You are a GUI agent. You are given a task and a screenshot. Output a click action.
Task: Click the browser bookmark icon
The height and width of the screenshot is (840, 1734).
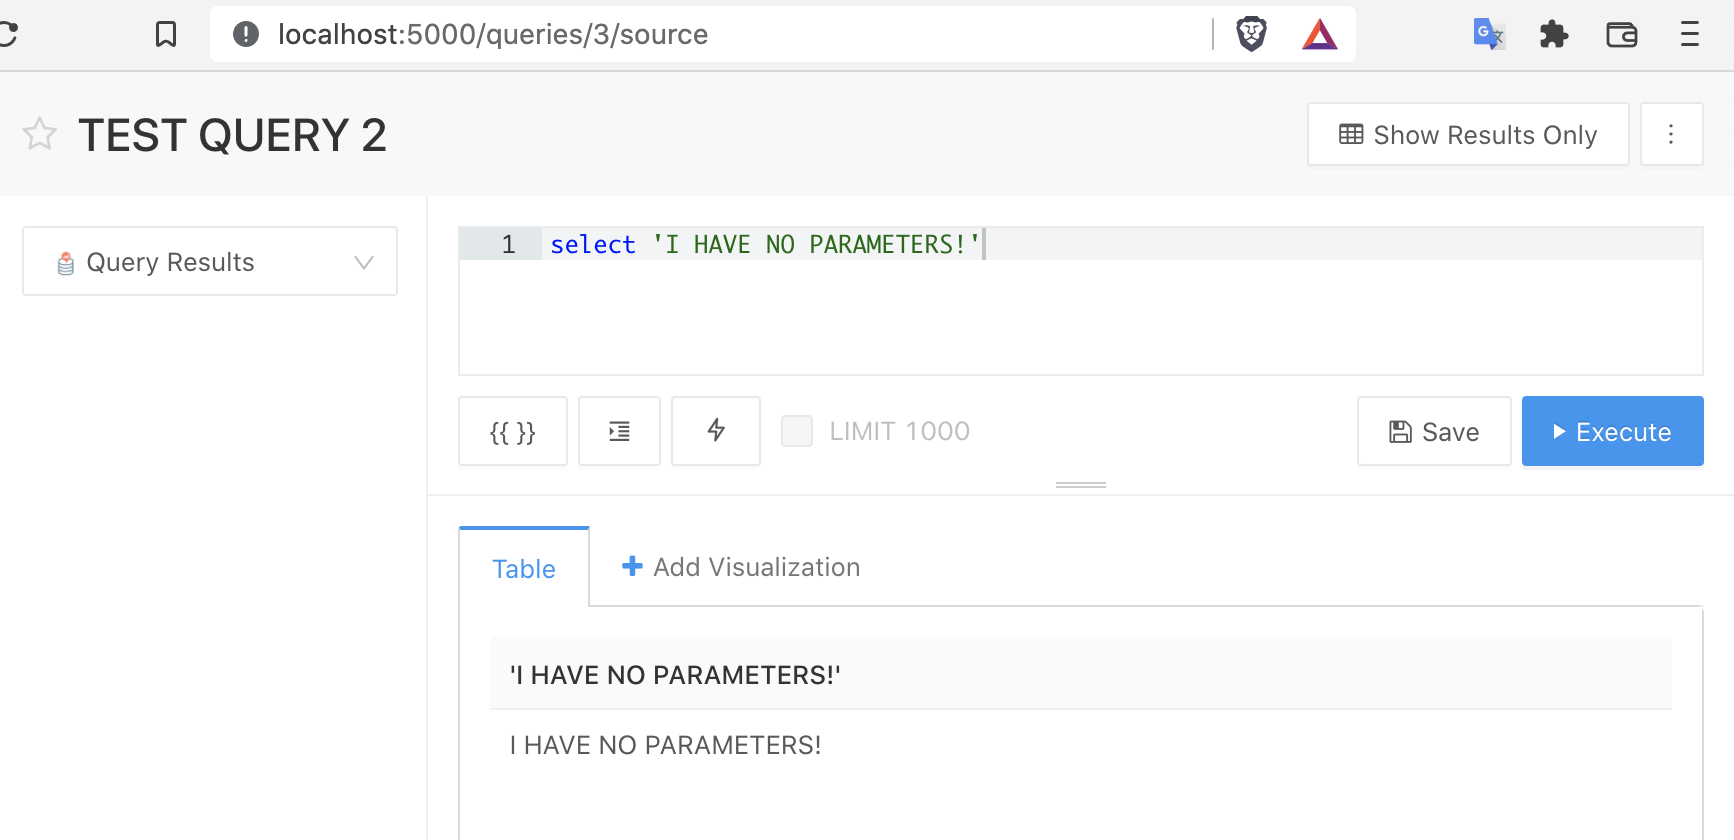pyautogui.click(x=166, y=34)
